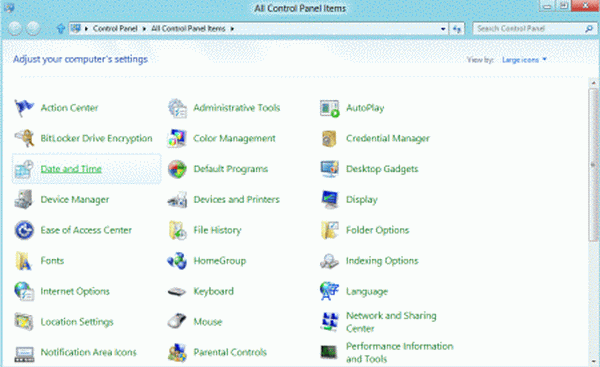Click the Fonts folder icon
600x367 pixels.
[23, 261]
